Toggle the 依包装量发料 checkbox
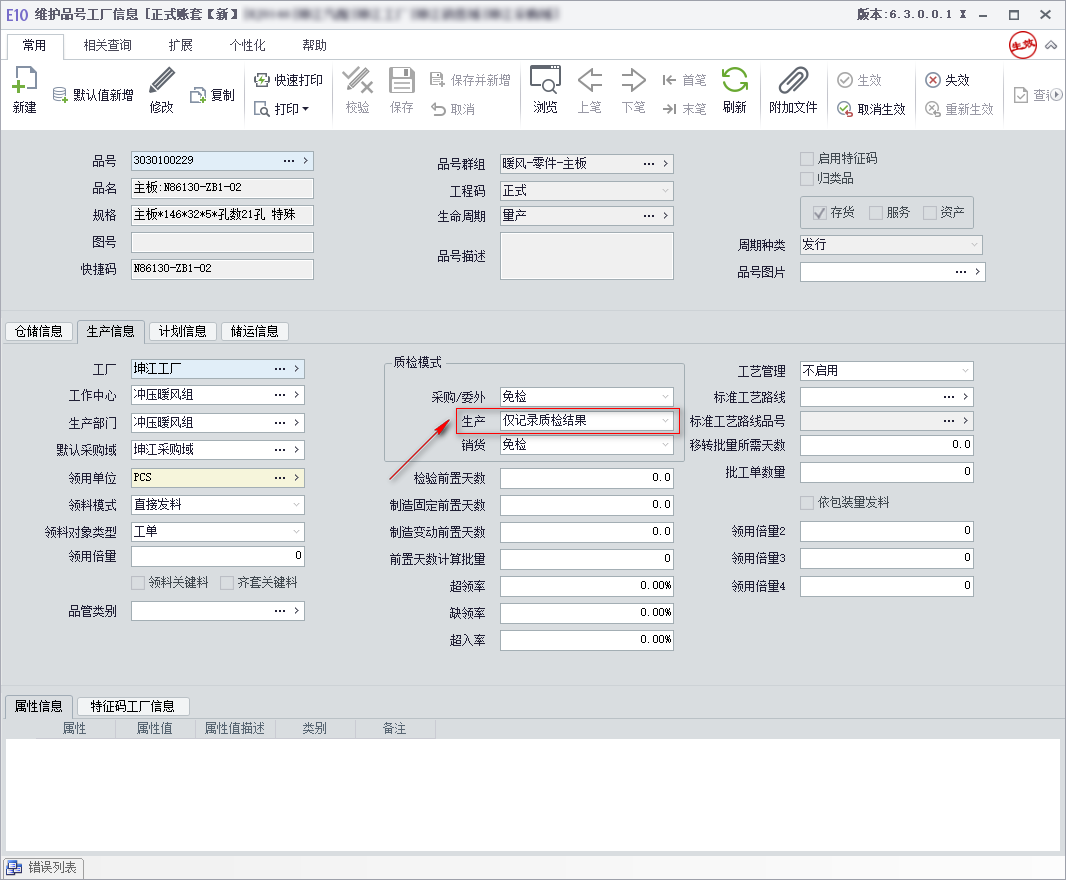 coord(807,503)
